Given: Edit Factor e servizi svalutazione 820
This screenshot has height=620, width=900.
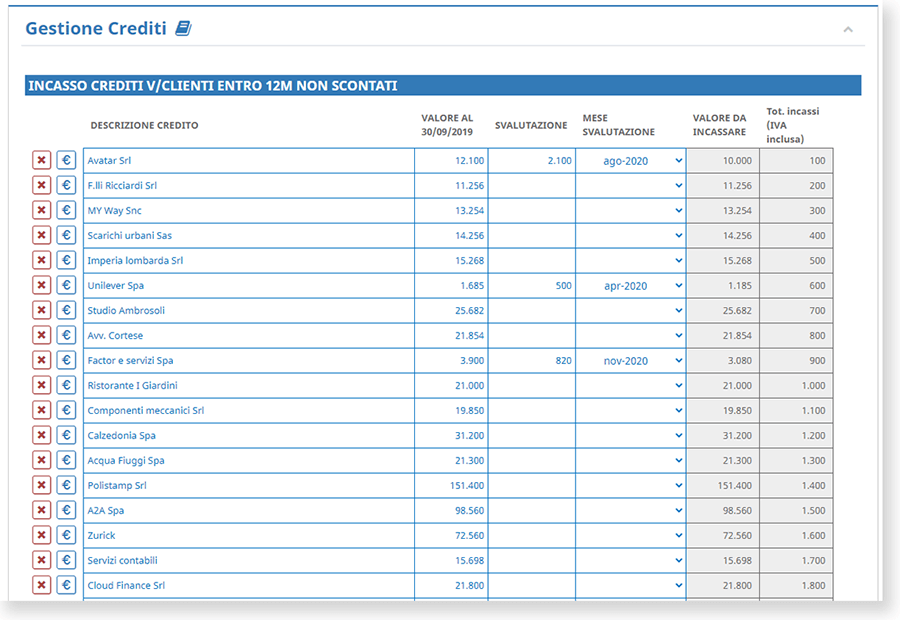Looking at the screenshot, I should pos(532,361).
